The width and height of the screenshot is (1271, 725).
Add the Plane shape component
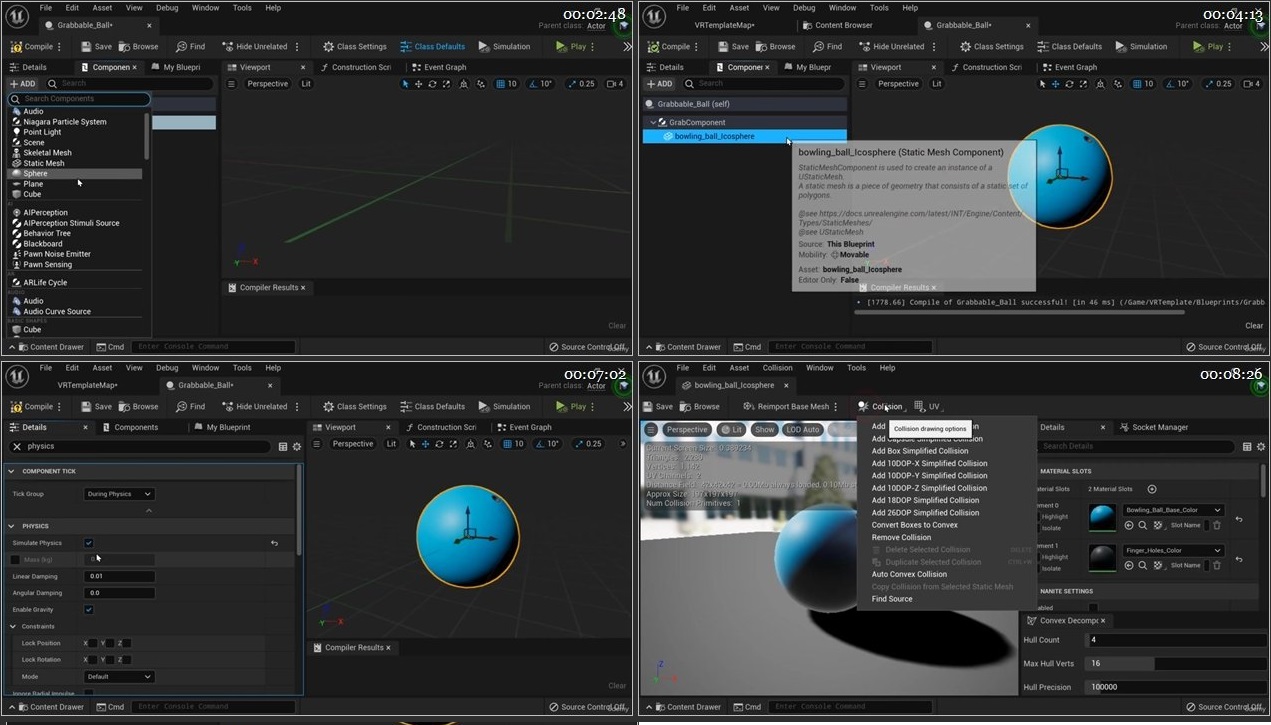(33, 184)
